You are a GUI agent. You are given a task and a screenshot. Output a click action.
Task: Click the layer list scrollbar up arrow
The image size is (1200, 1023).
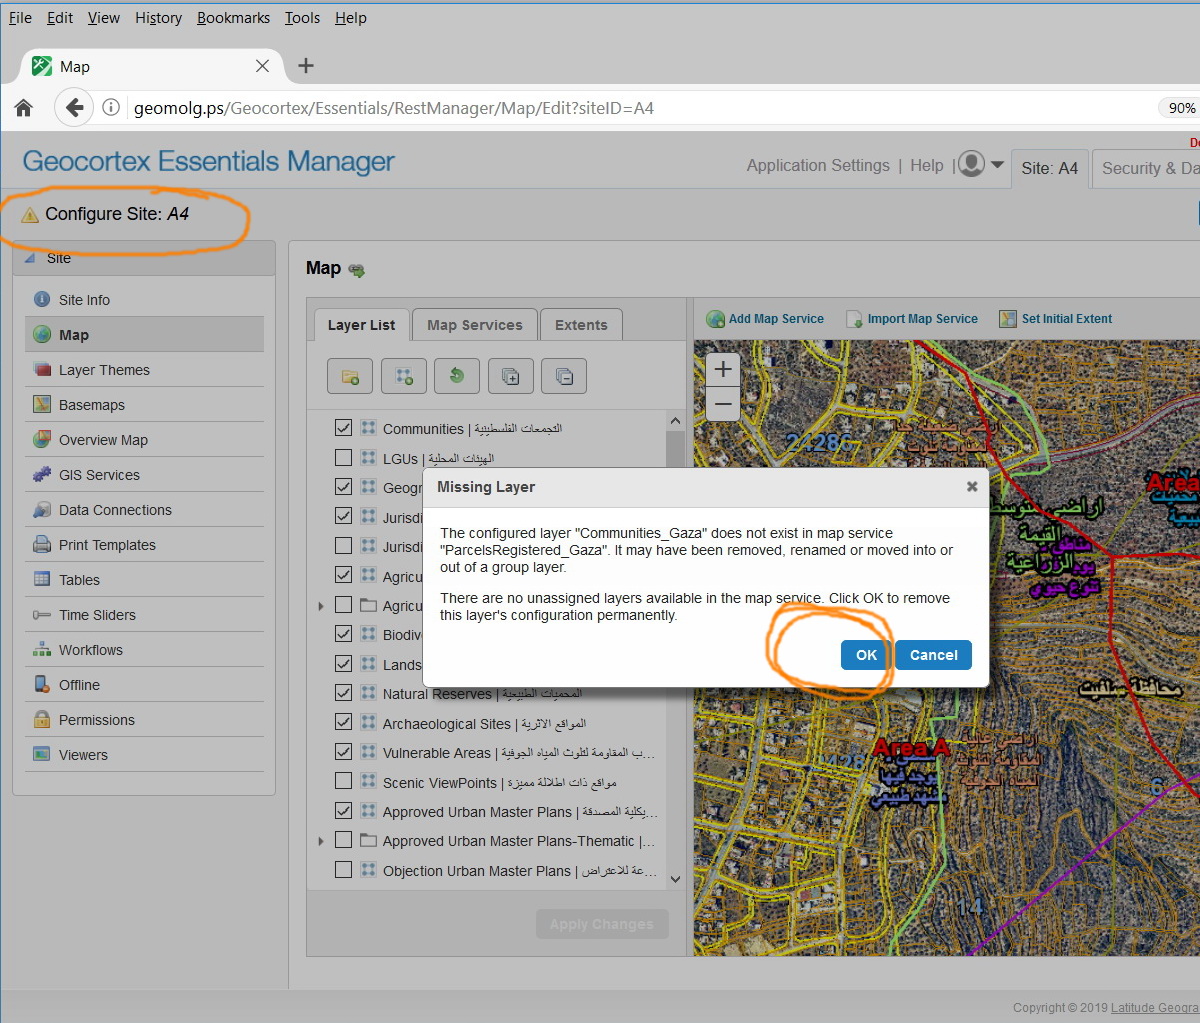tap(675, 421)
